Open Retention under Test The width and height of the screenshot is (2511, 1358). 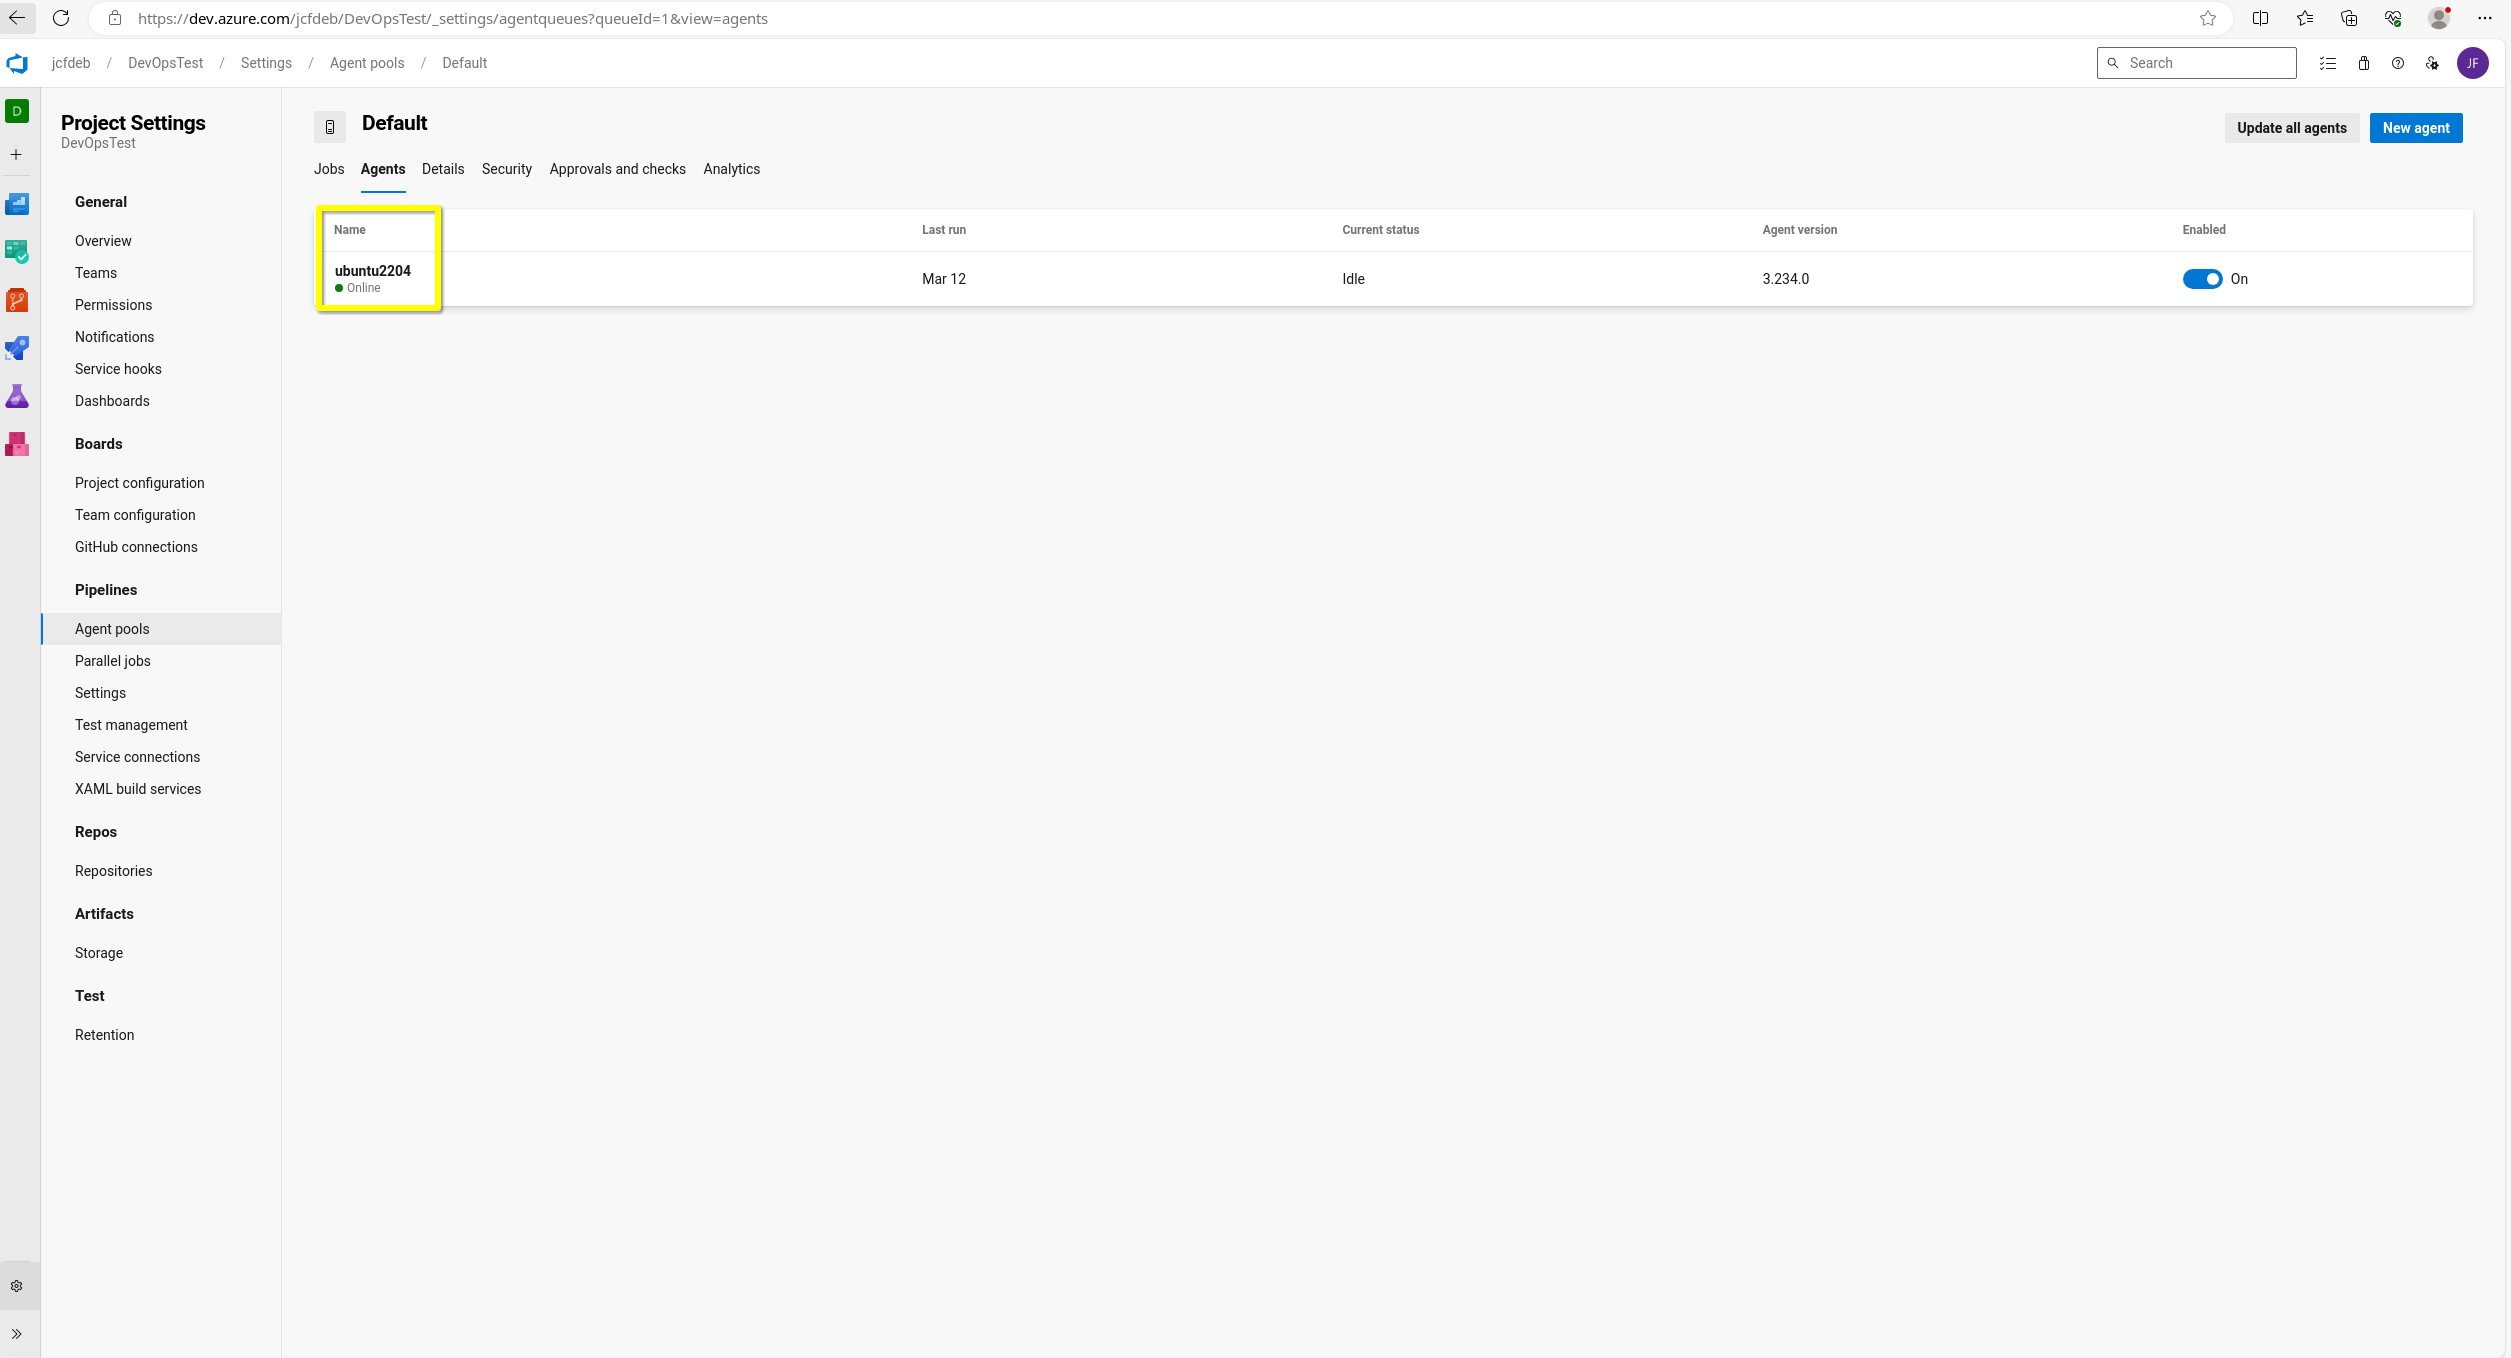coord(105,1035)
